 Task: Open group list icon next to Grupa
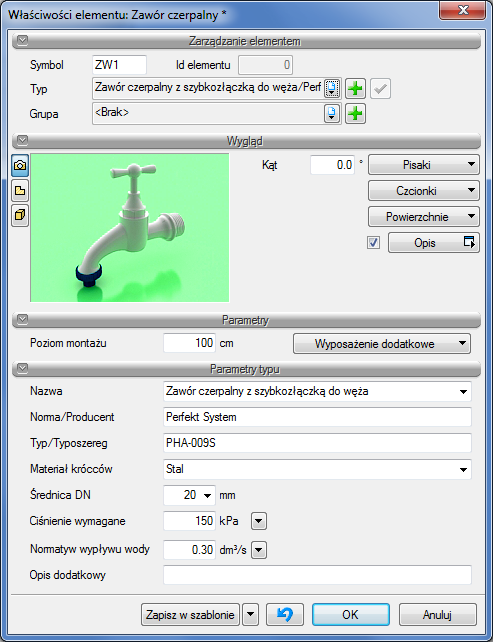[332, 113]
